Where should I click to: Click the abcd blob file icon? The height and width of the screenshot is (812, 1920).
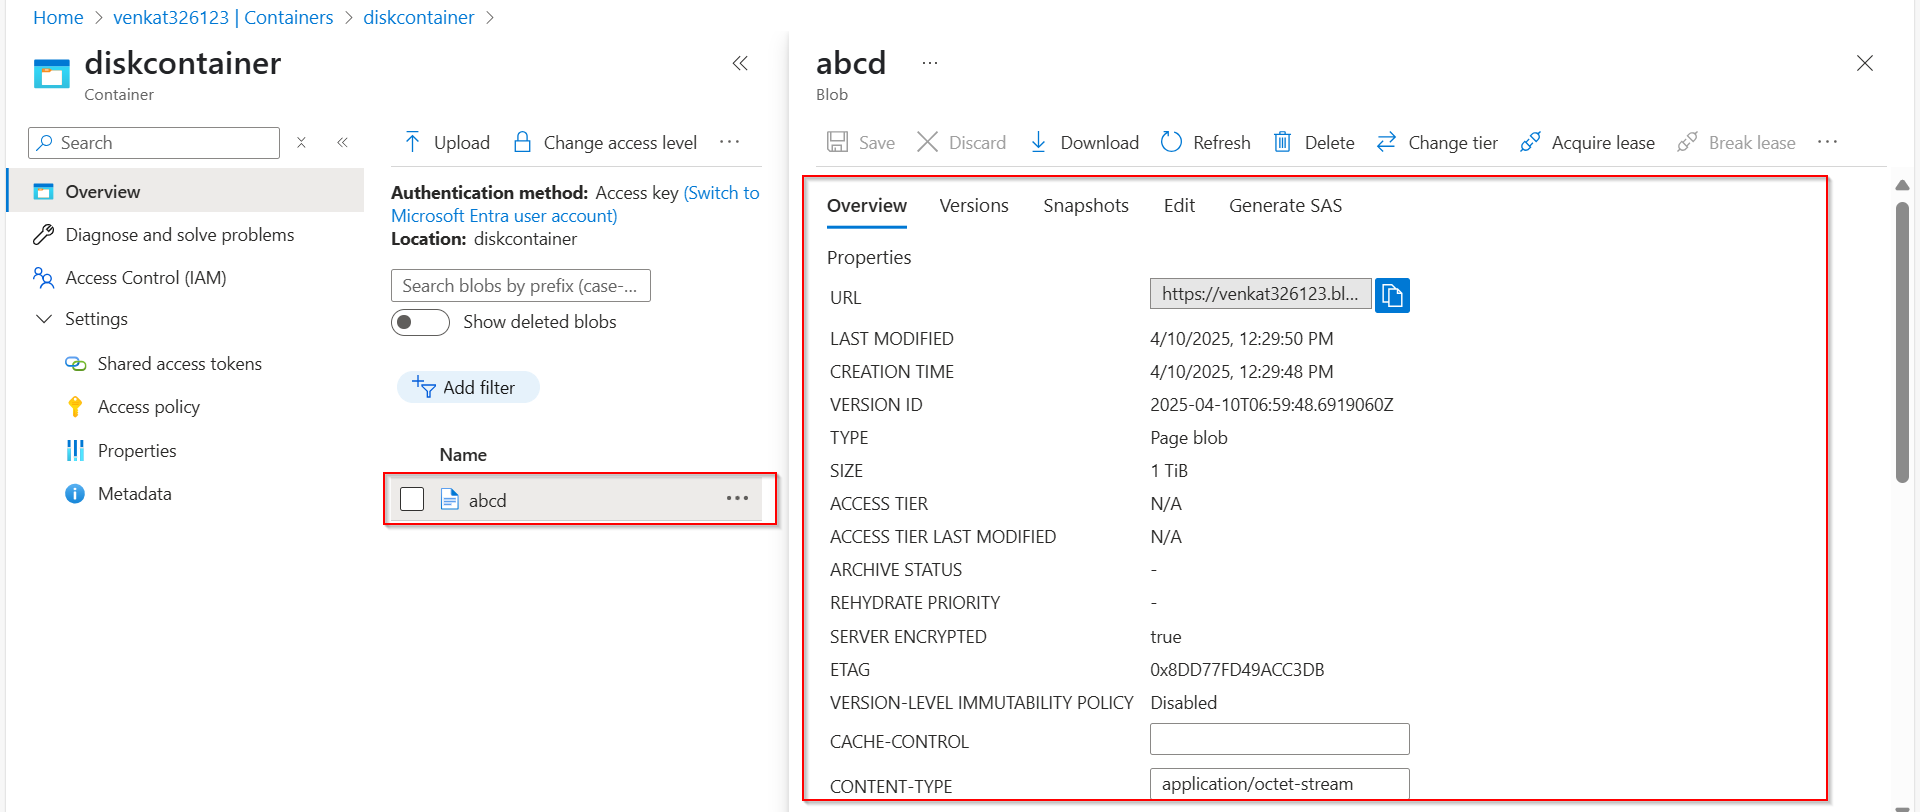(x=450, y=499)
